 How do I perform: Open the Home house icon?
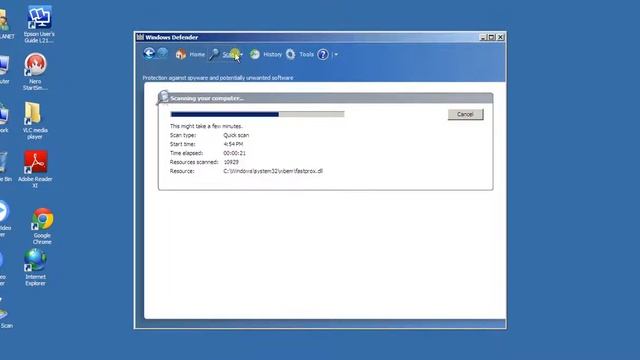point(181,54)
